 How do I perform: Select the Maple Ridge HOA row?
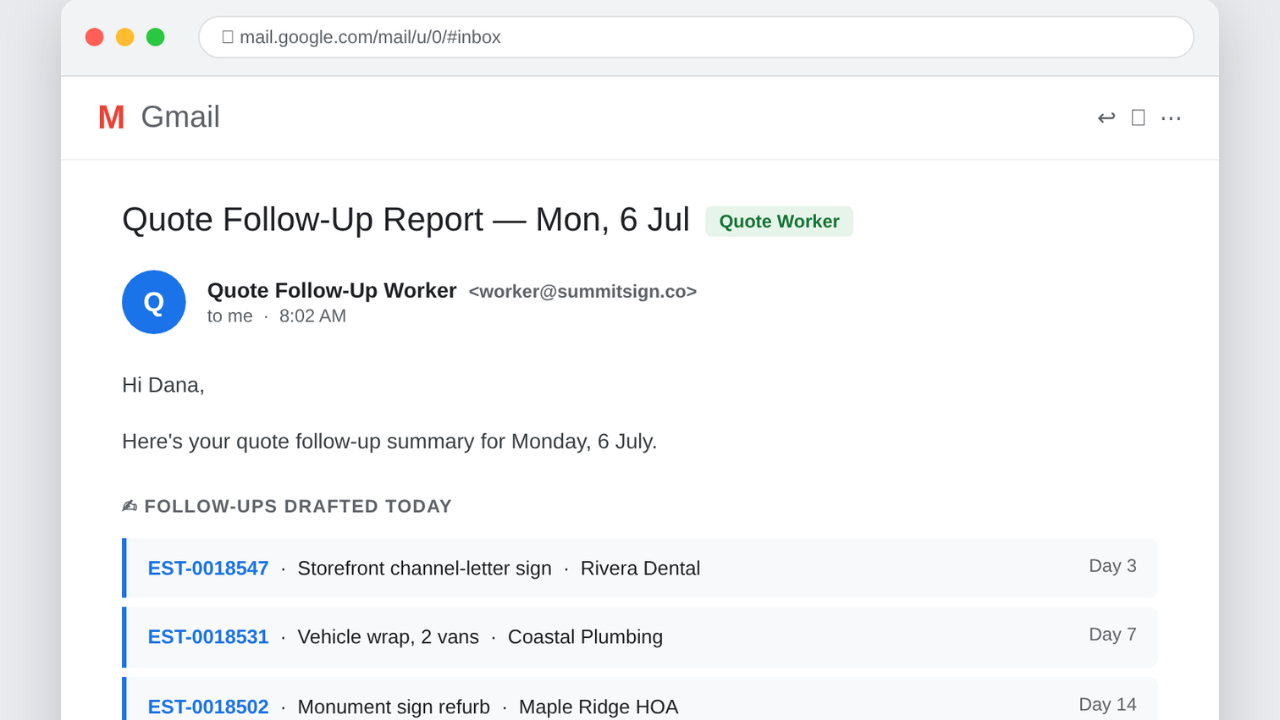click(640, 699)
